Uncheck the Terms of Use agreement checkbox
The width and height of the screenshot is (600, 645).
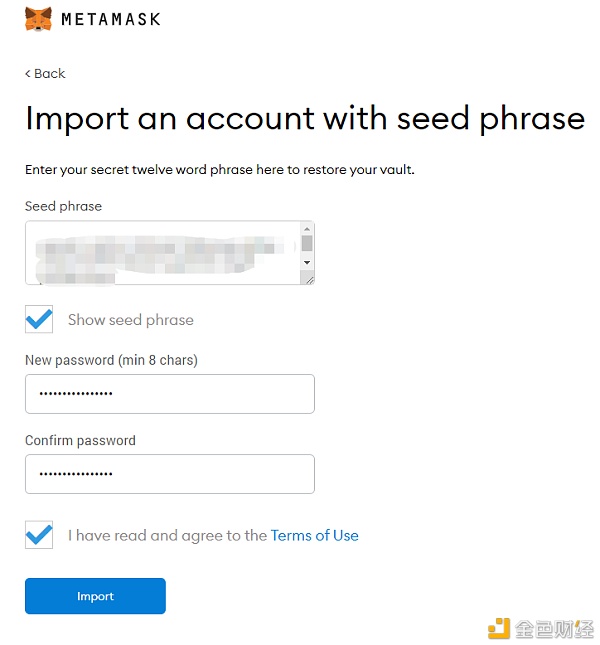pyautogui.click(x=39, y=534)
